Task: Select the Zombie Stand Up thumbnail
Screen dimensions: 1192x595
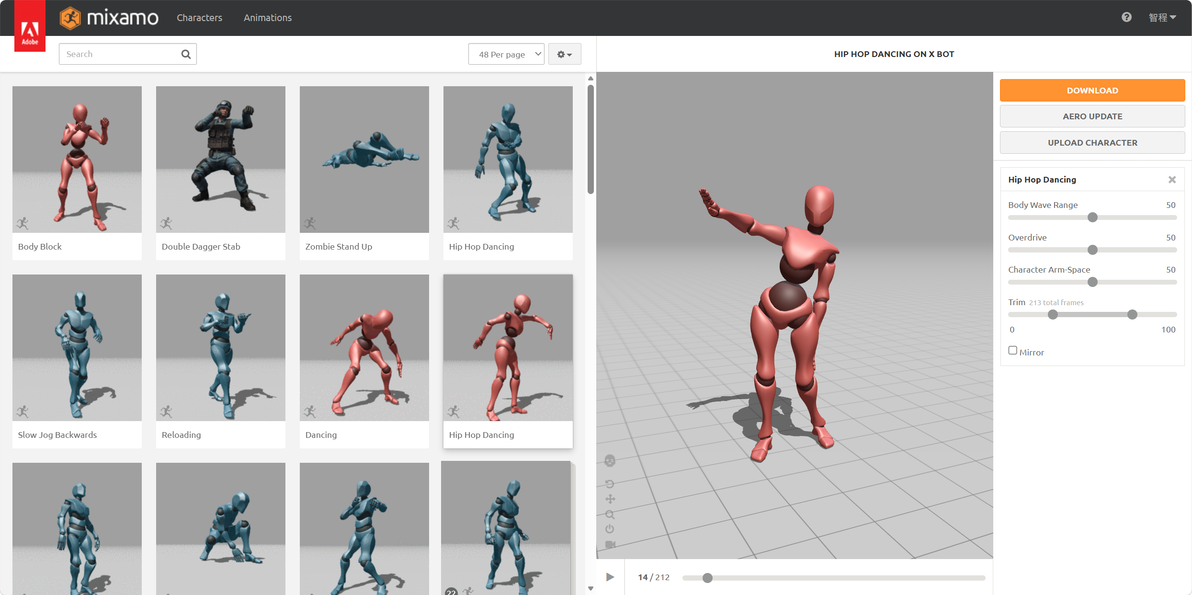Action: point(364,159)
